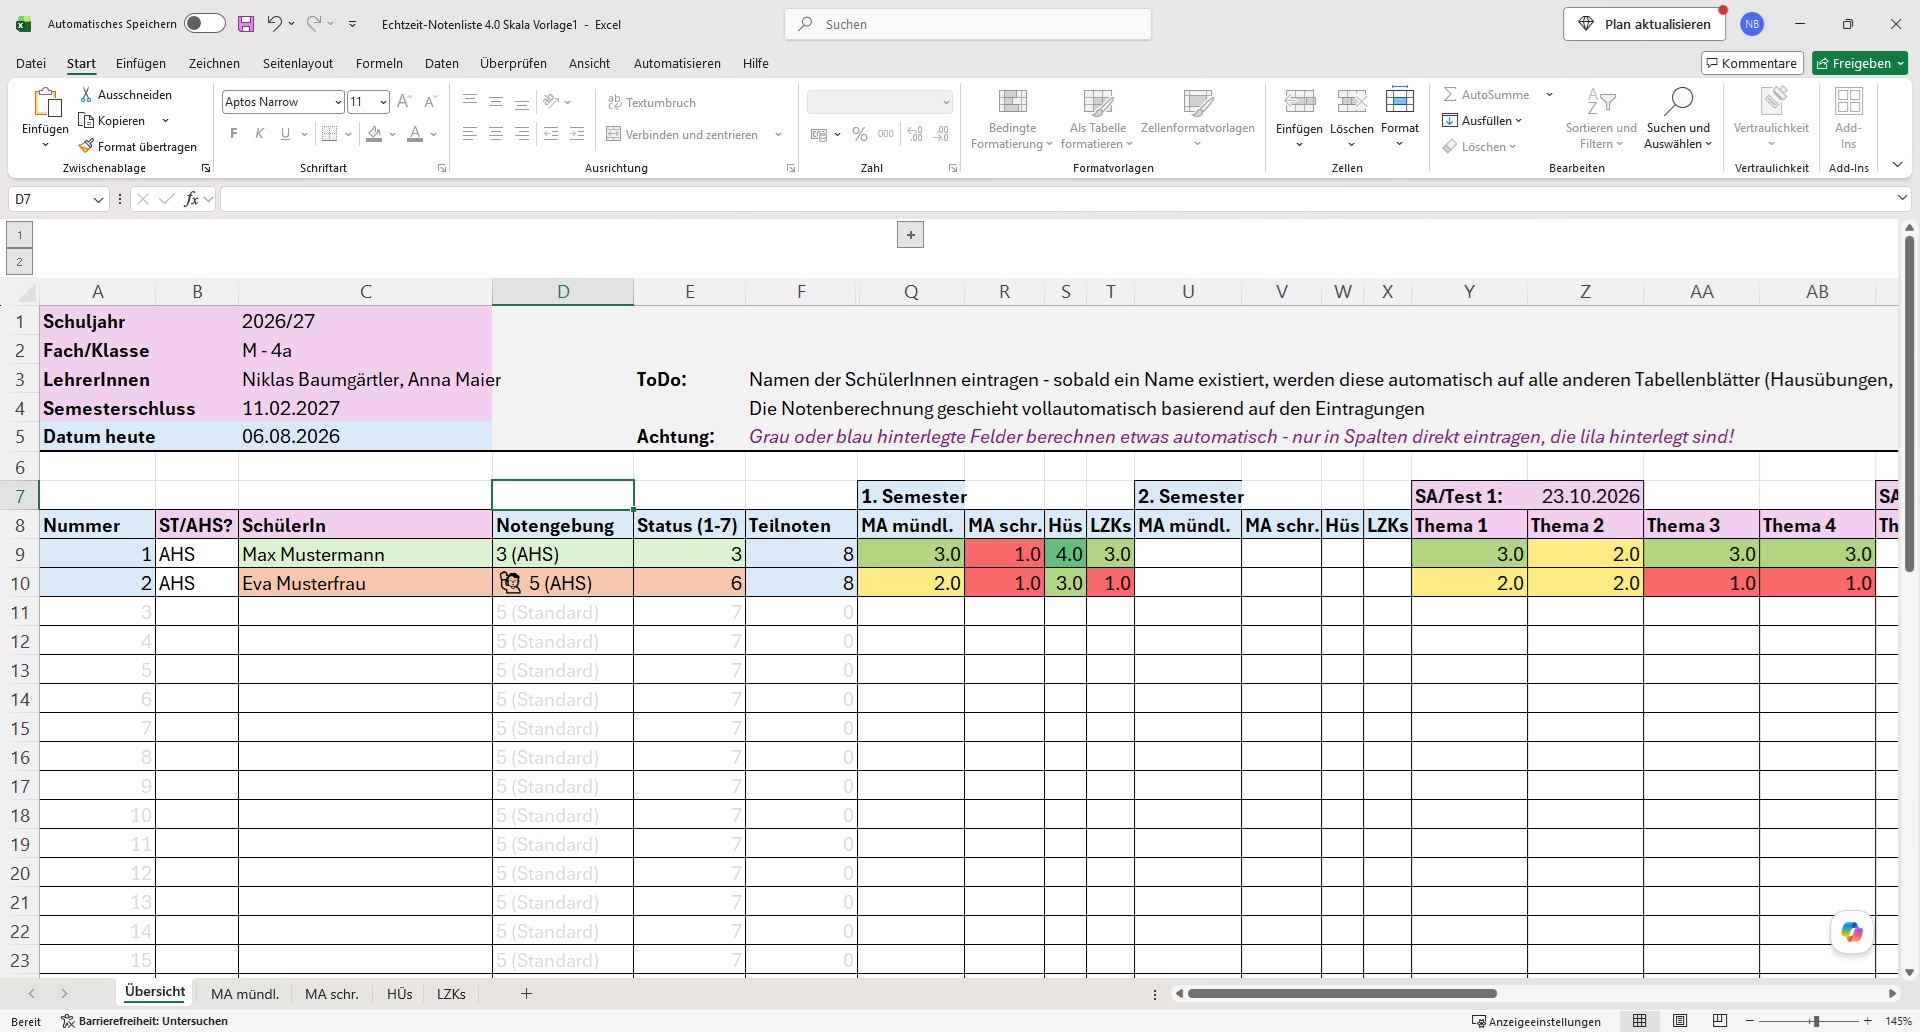
Task: Open Copilot floating icon
Action: 1852,932
